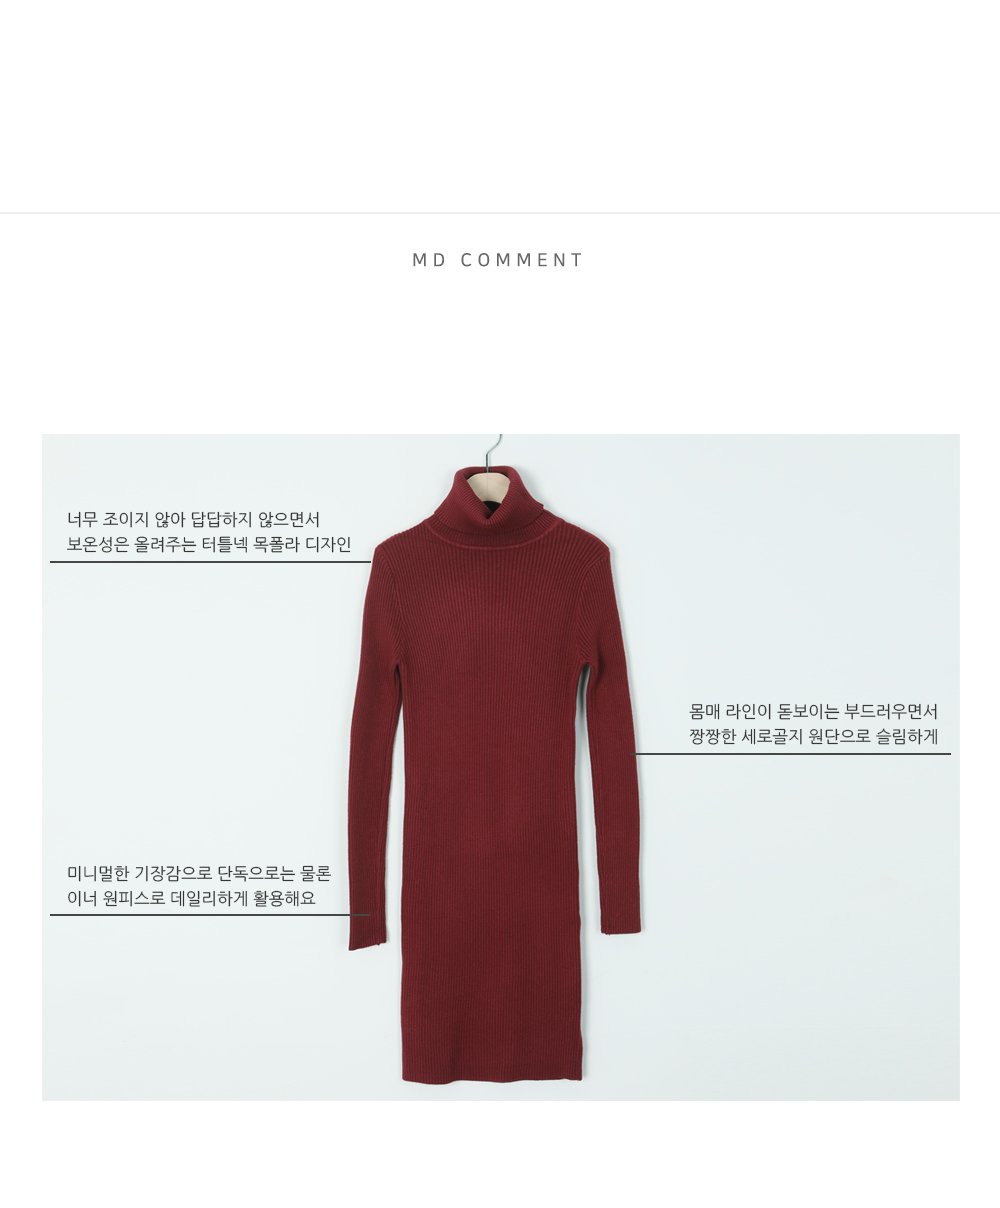Click the text line '이너 원피스로 데일리하게 활용해요'

(x=191, y=898)
